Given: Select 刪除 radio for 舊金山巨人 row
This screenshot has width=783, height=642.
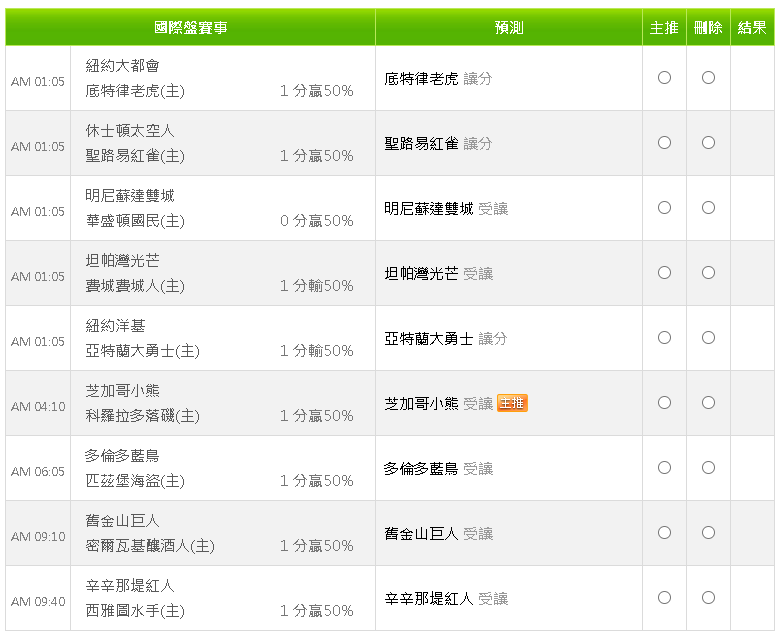Looking at the screenshot, I should 708,533.
